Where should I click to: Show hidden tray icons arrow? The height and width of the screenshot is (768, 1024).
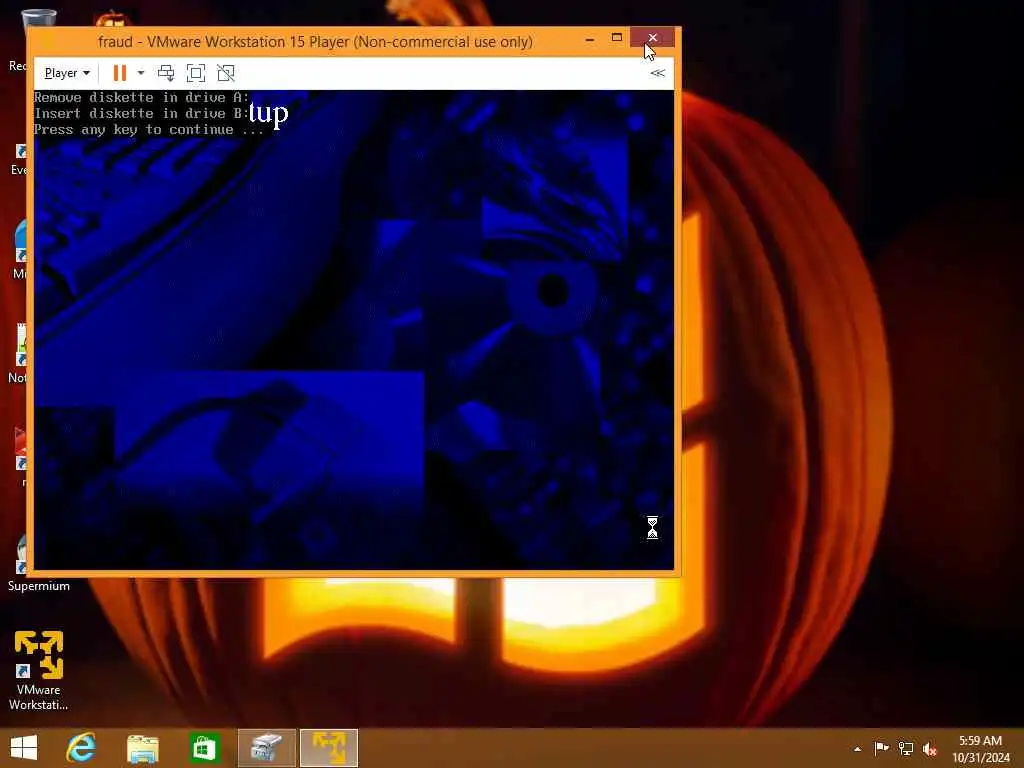857,749
